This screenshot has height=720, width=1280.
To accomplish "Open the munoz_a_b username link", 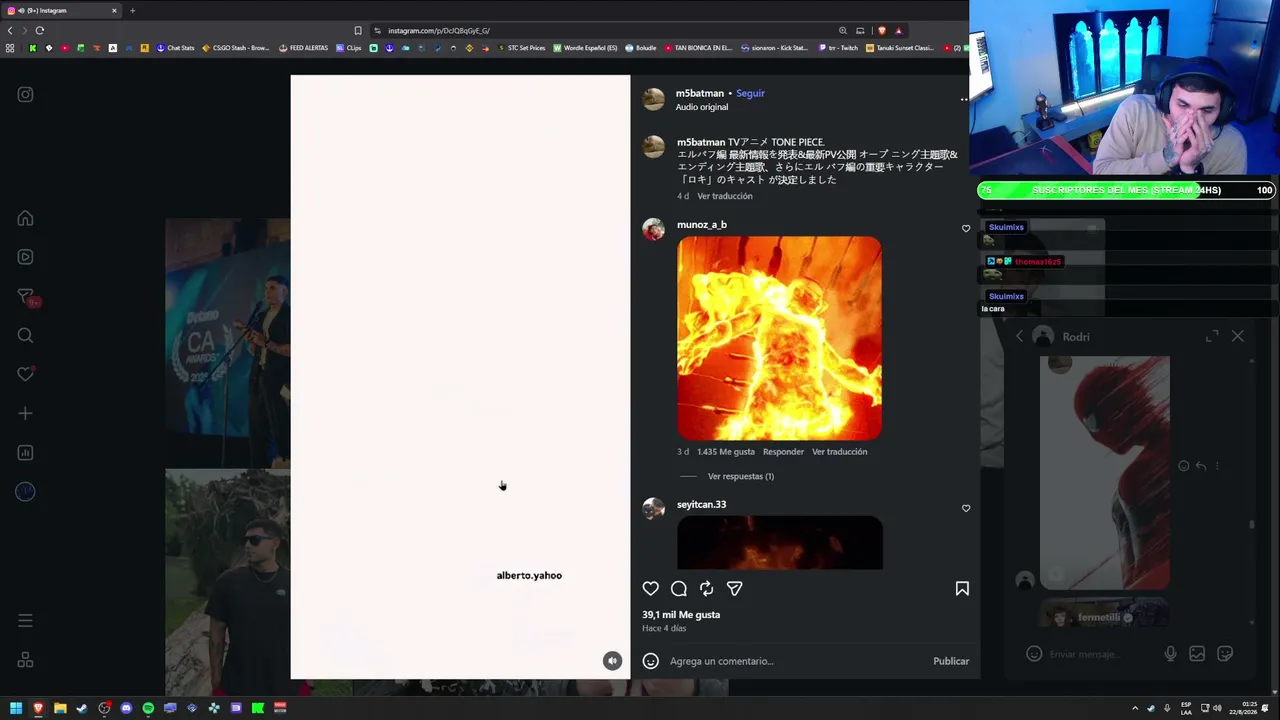I will tap(702, 225).
